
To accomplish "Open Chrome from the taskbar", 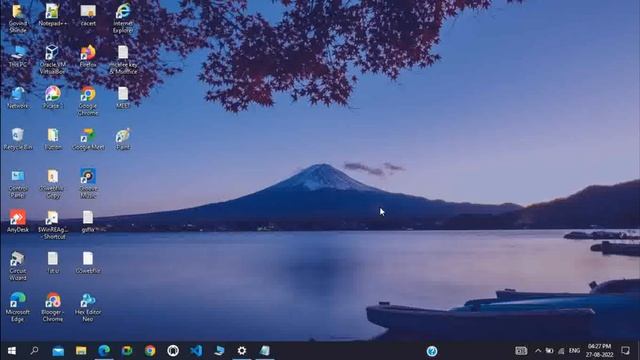I will (150, 351).
